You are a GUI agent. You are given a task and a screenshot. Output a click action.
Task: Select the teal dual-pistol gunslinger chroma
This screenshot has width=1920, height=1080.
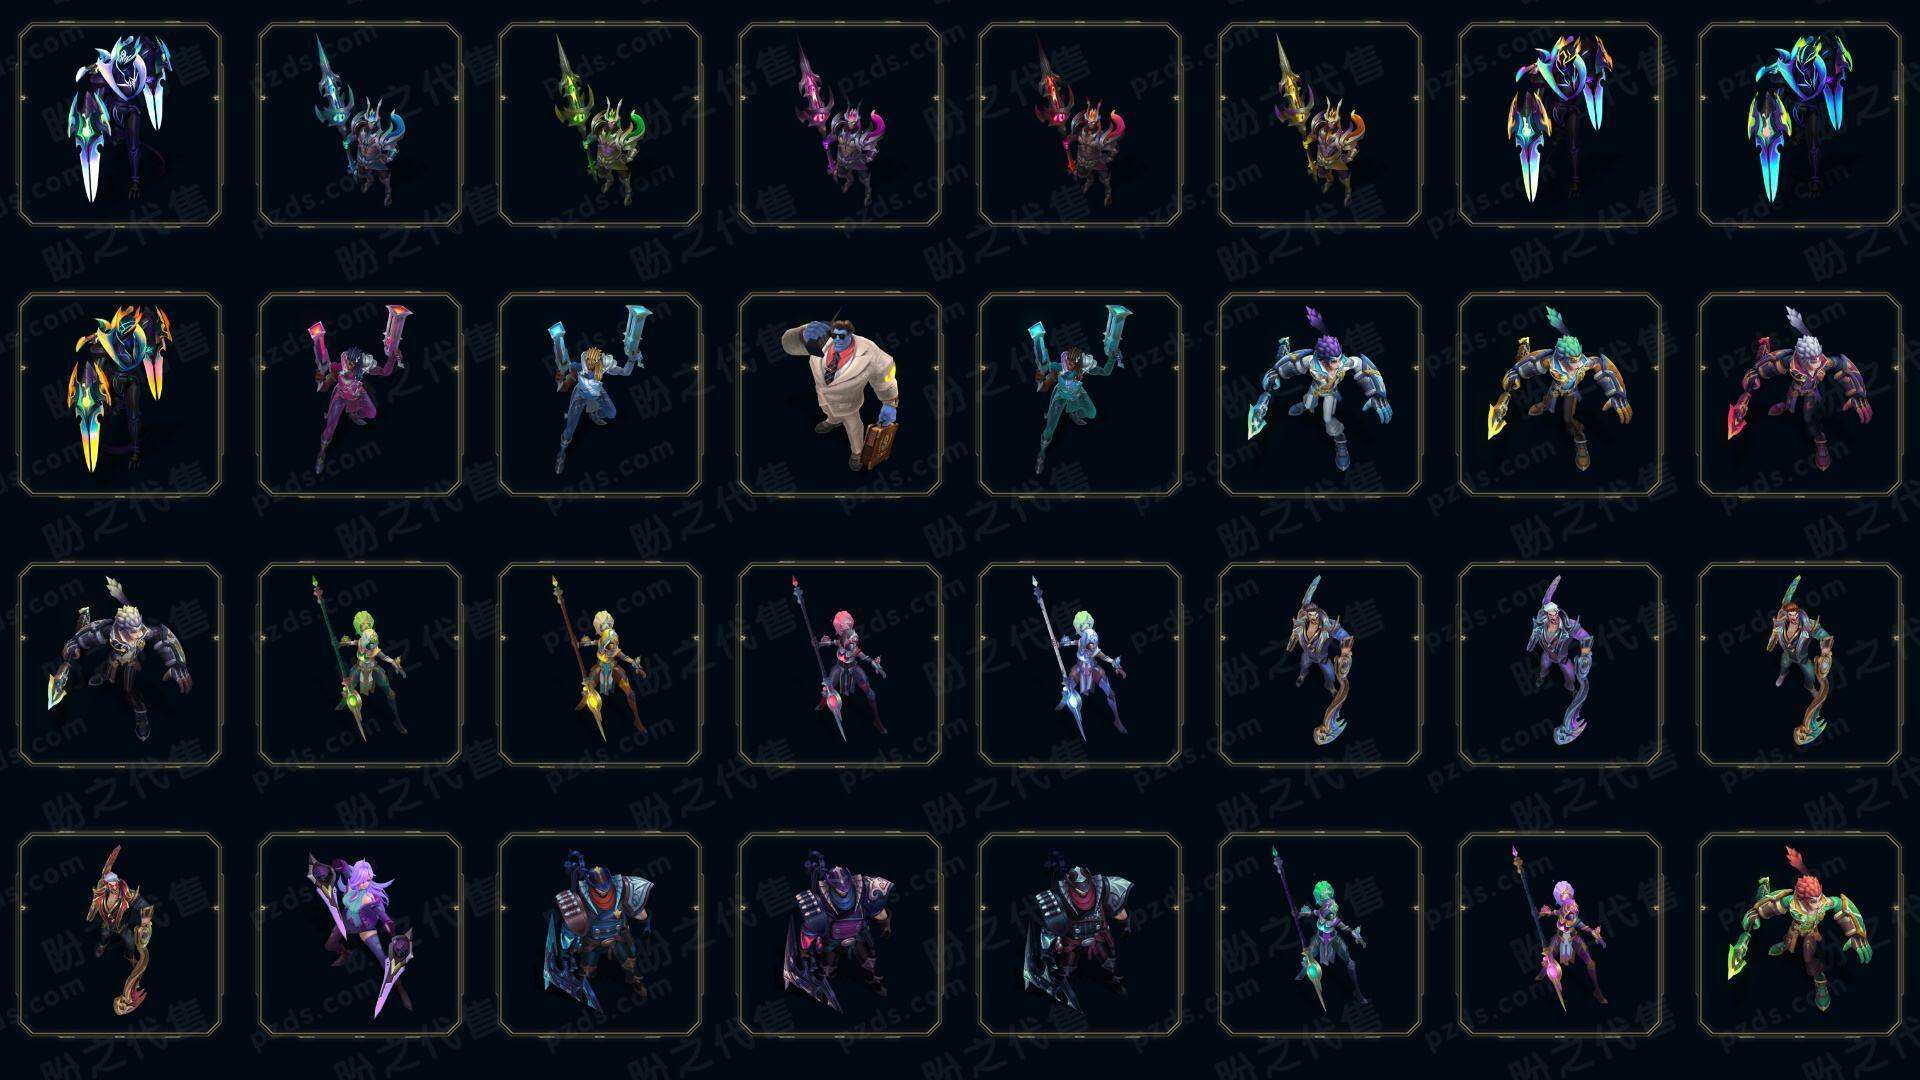(1080, 394)
